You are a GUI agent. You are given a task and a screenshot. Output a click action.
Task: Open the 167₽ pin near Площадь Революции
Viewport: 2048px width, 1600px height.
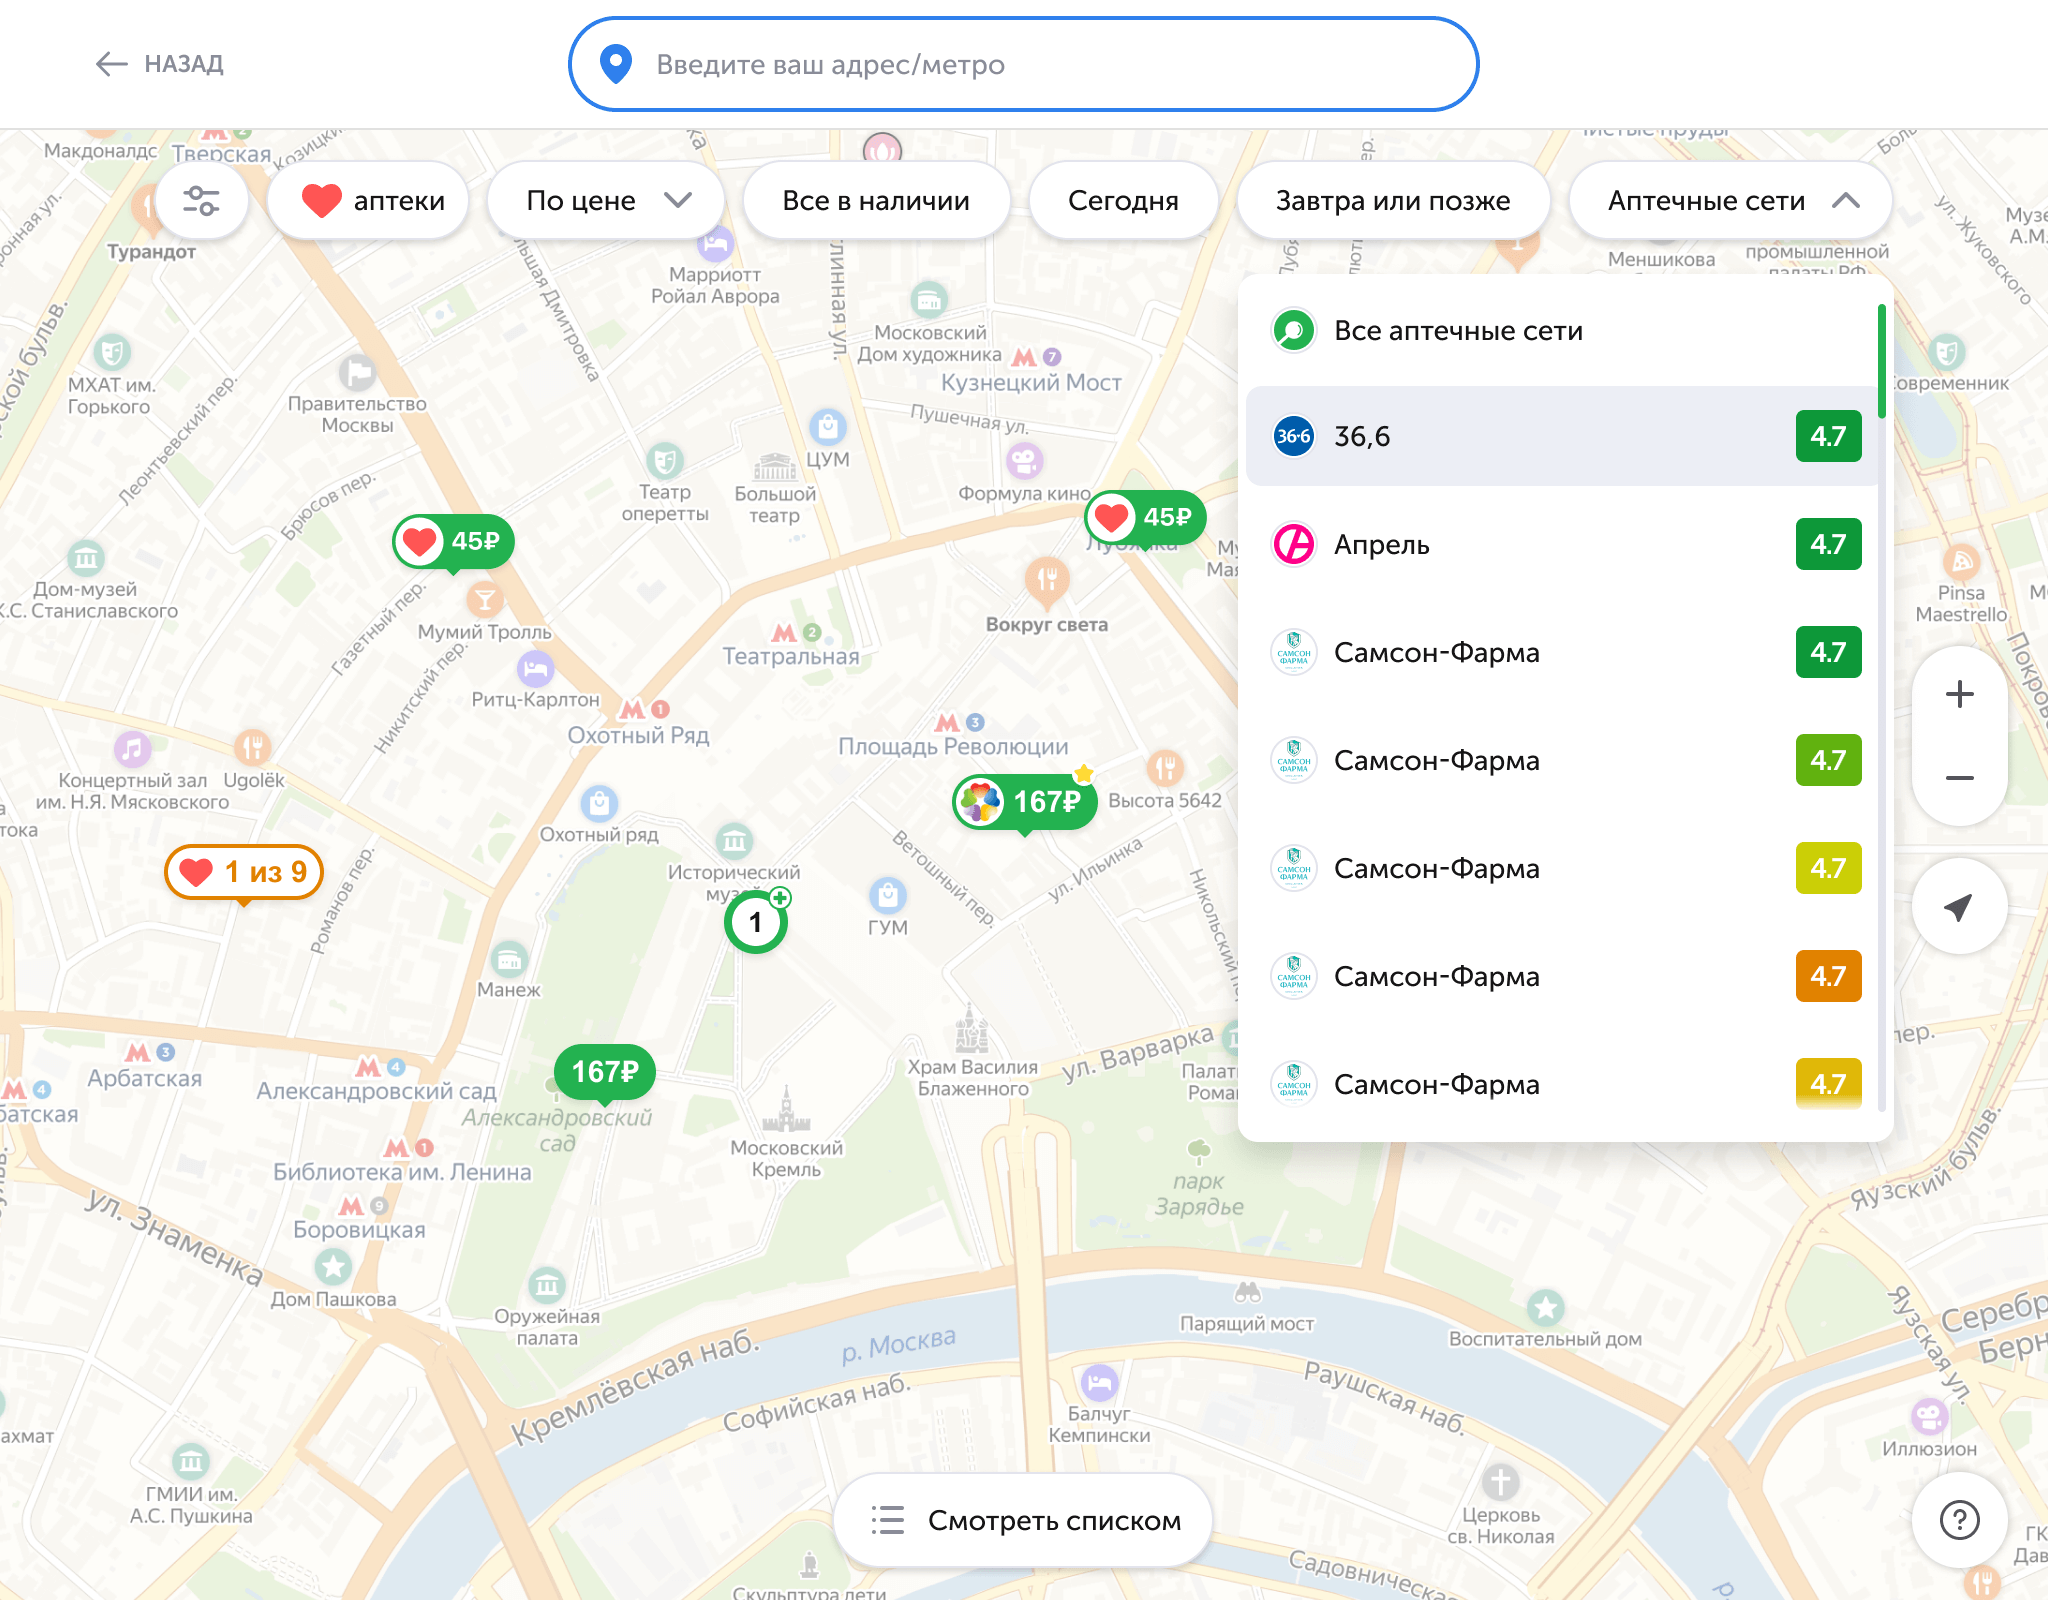tap(1025, 803)
